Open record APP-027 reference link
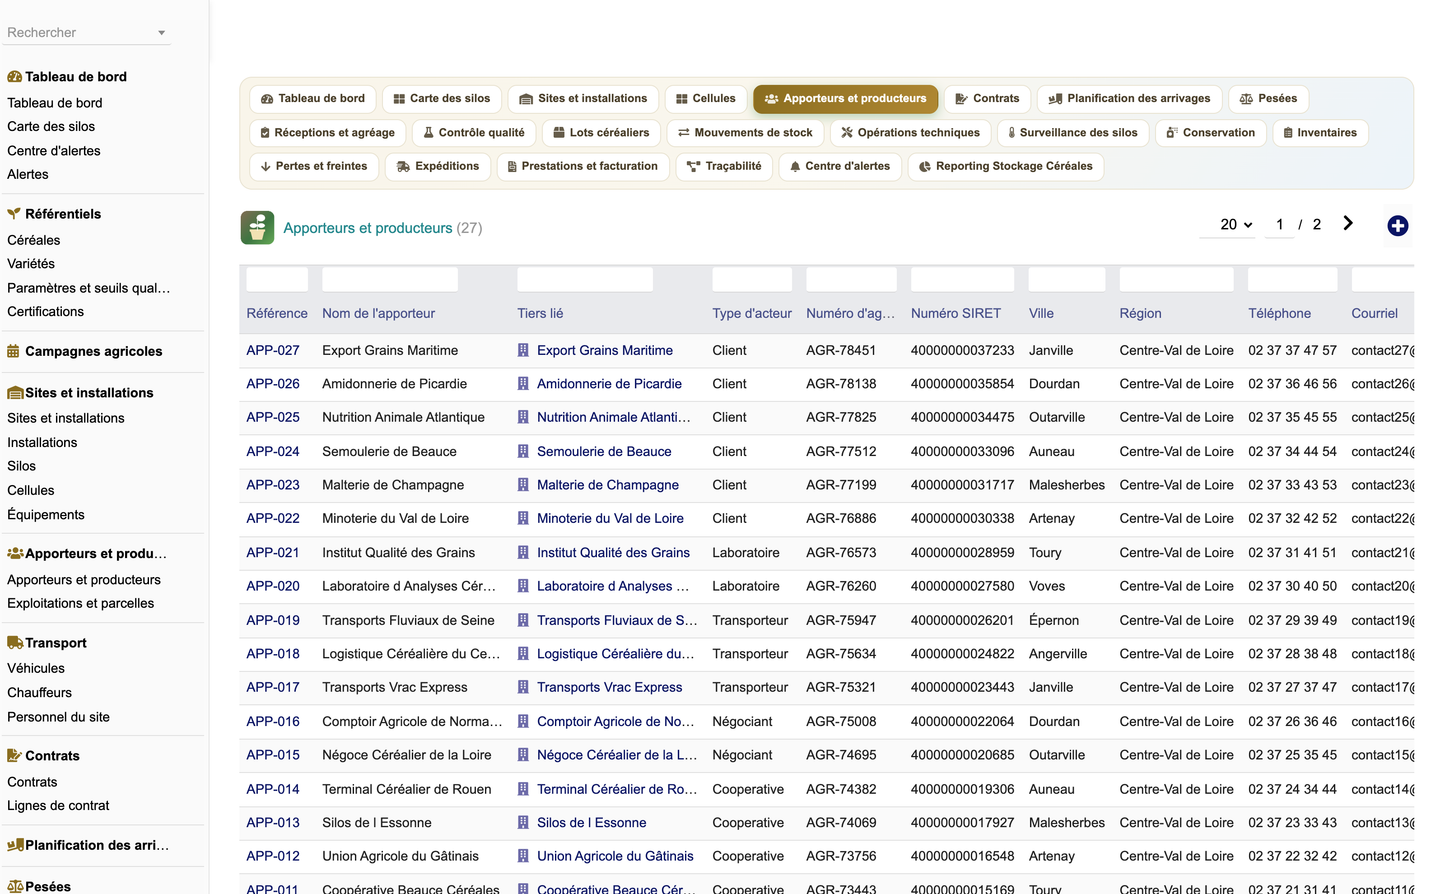Viewport: 1445px width, 894px height. click(x=273, y=350)
